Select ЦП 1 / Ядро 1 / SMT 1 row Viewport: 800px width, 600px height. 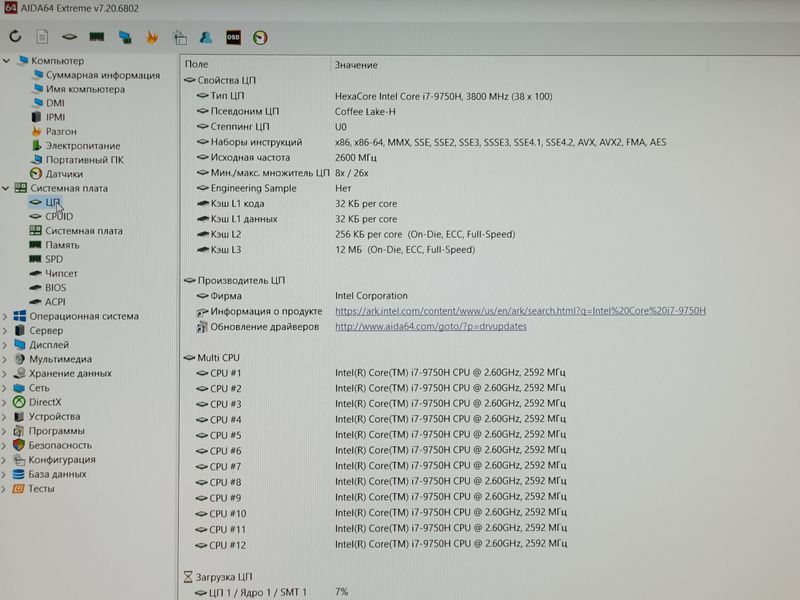coord(271,592)
